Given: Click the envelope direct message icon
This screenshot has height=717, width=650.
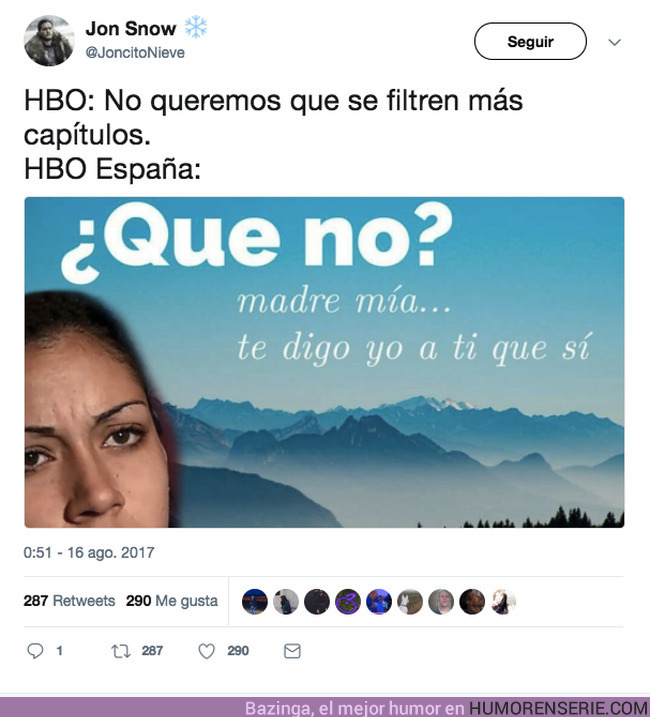Looking at the screenshot, I should (292, 651).
